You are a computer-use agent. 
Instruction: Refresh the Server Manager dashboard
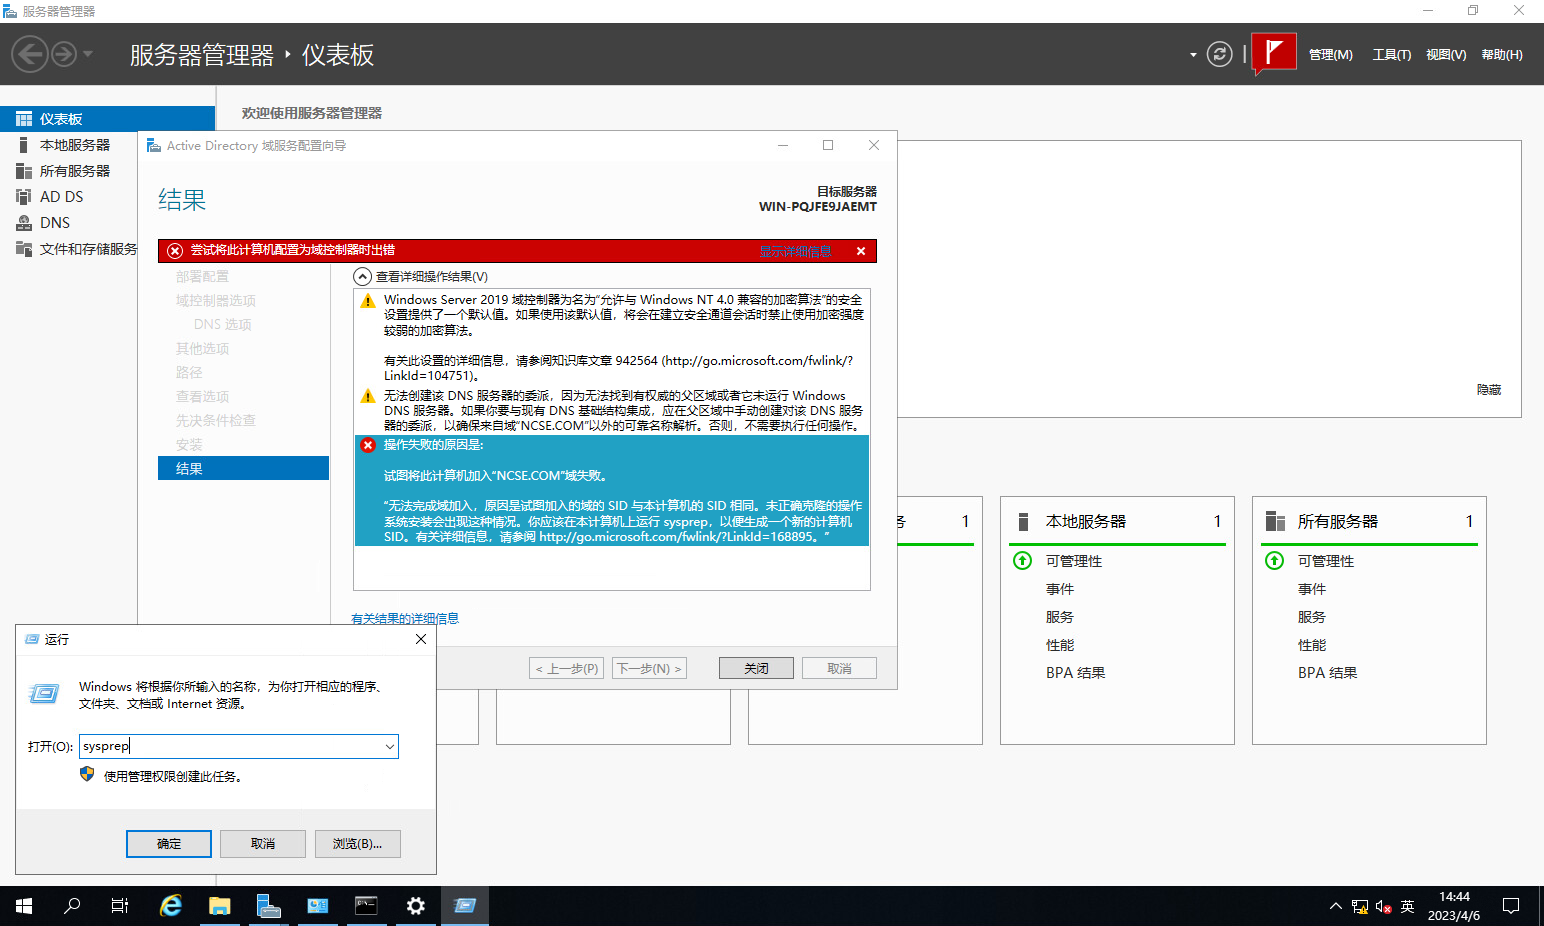[1219, 54]
